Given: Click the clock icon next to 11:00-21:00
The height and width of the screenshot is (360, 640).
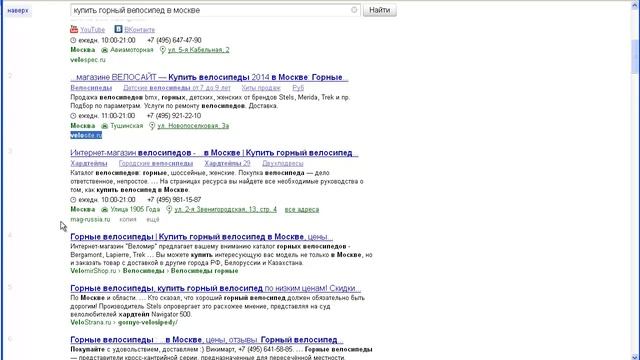Looking at the screenshot, I should tap(73, 116).
